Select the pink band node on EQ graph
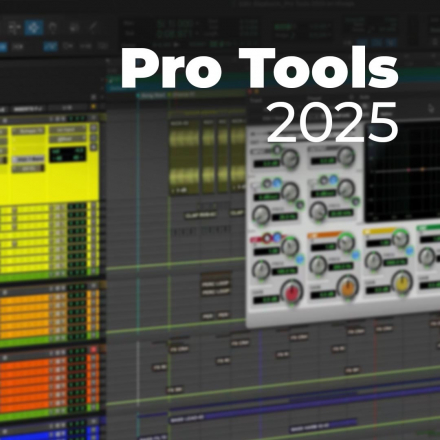This screenshot has height=440, width=440. (409, 170)
